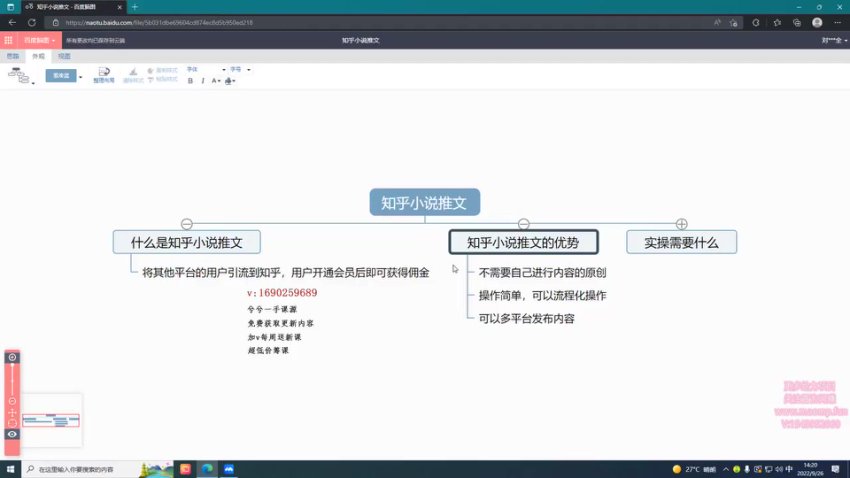Image resolution: width=850 pixels, height=478 pixels.
Task: Click the zoom level slider track
Action: pyautogui.click(x=12, y=380)
